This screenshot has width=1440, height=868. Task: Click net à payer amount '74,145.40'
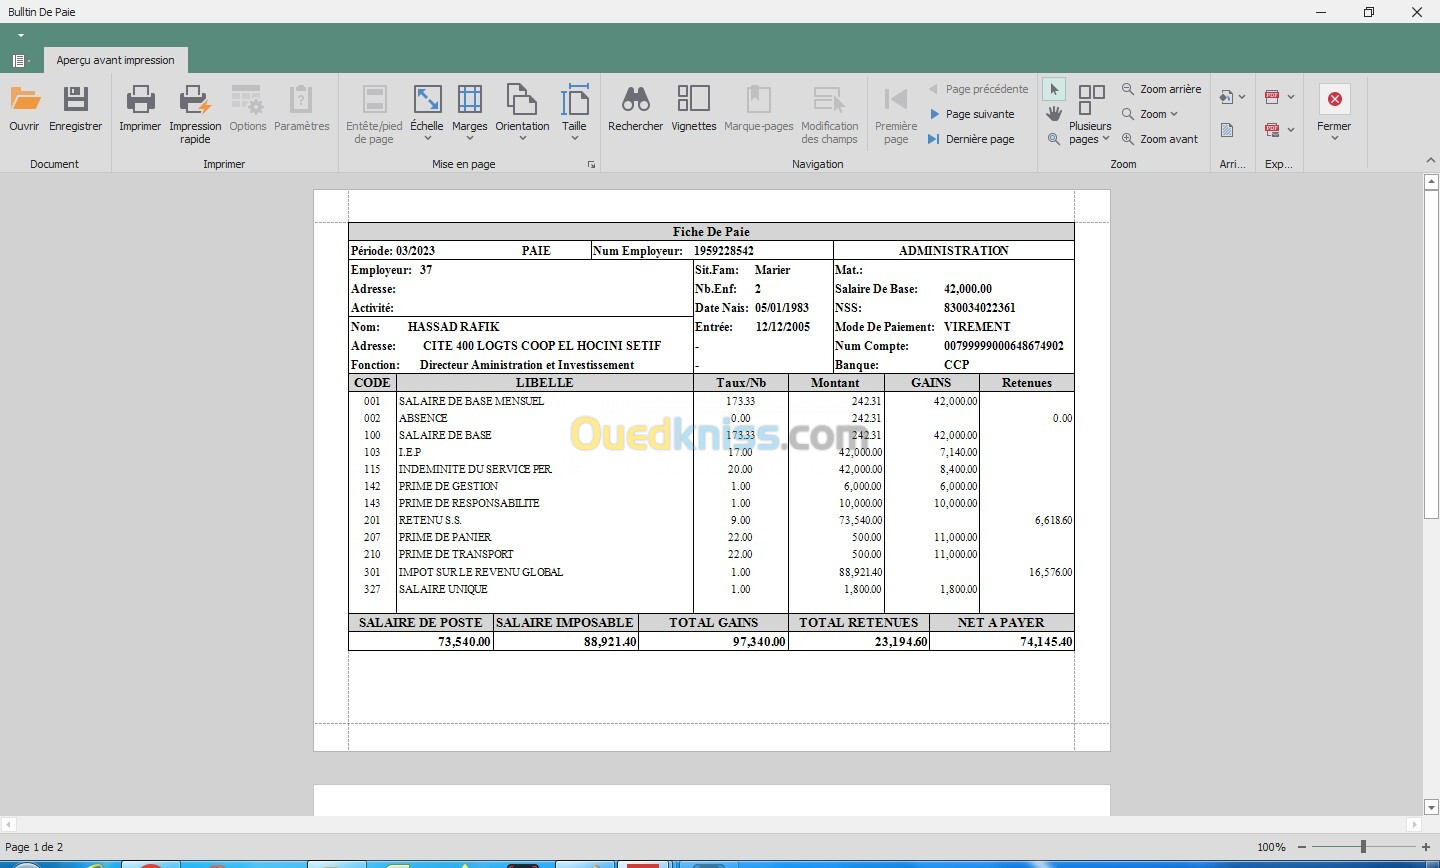point(1046,642)
